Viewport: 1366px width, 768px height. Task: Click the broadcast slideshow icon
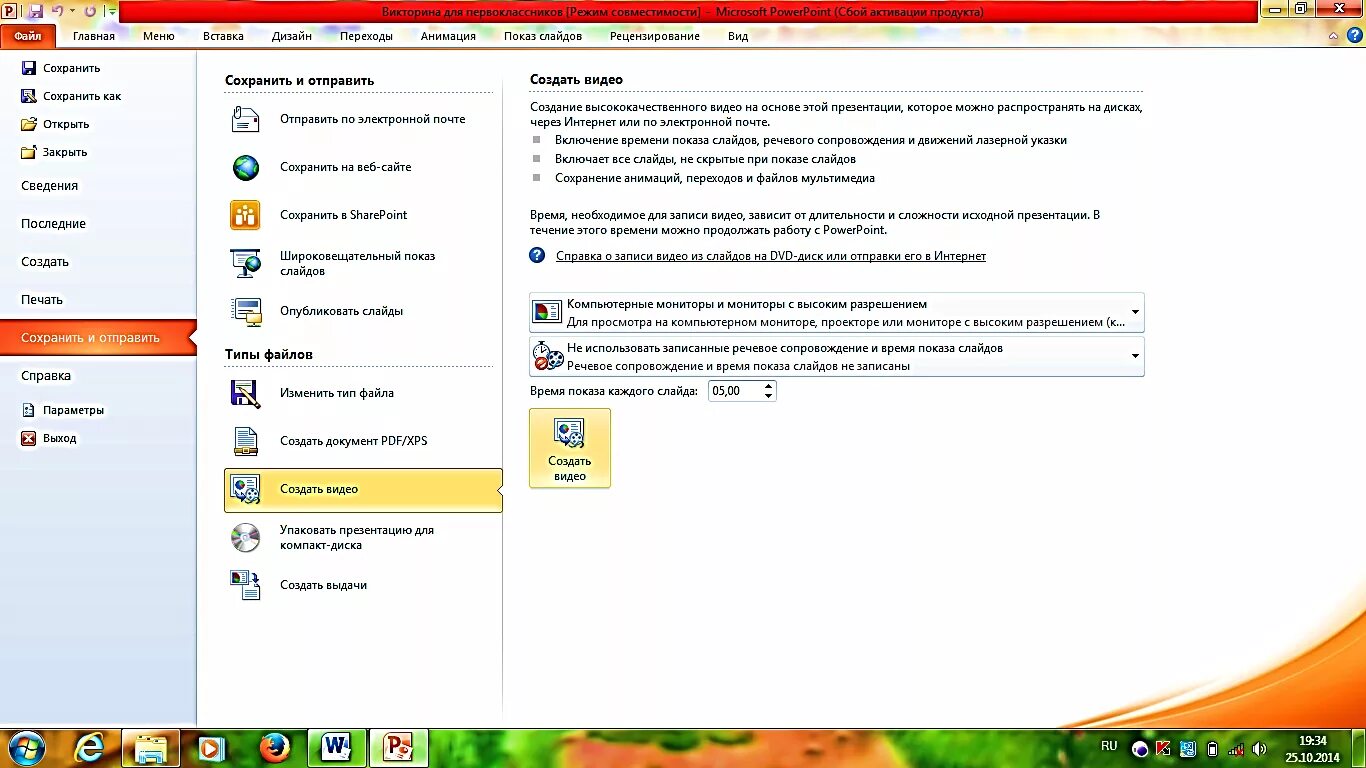[245, 263]
